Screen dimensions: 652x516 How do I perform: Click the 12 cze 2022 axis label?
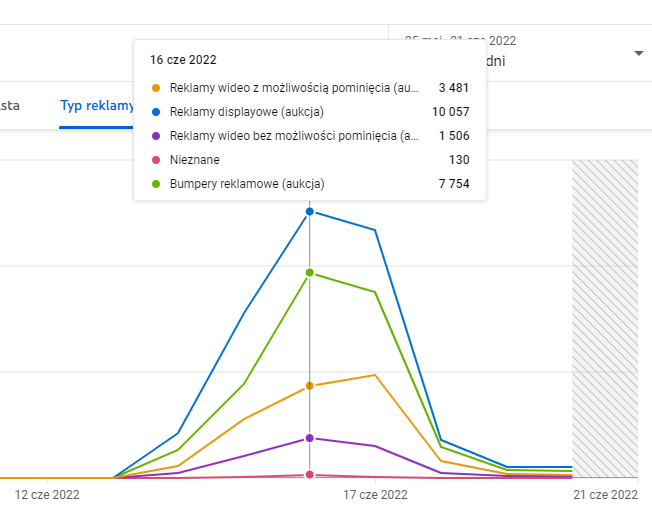click(x=47, y=494)
